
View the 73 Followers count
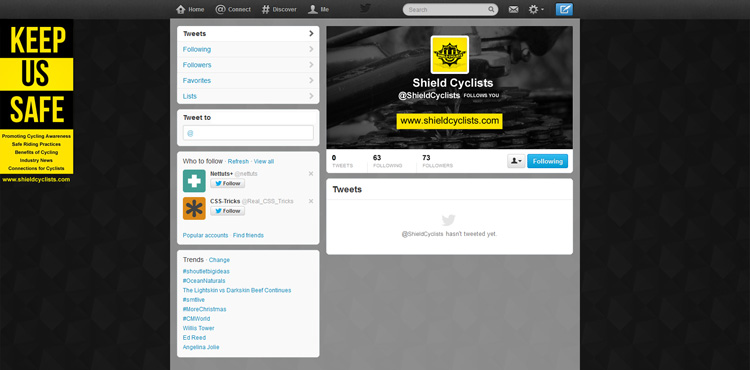437,161
